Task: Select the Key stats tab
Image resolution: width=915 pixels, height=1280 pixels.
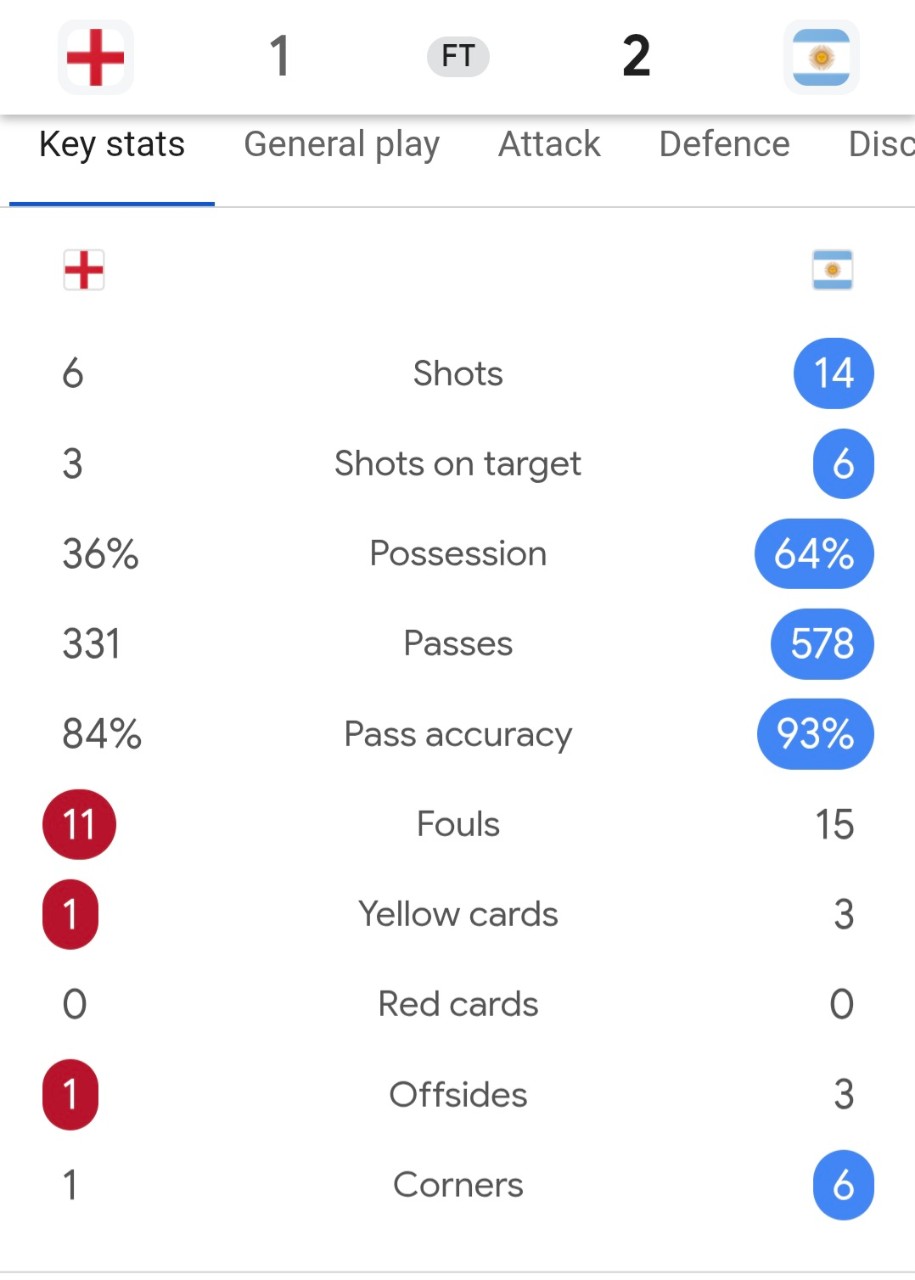Action: click(112, 144)
